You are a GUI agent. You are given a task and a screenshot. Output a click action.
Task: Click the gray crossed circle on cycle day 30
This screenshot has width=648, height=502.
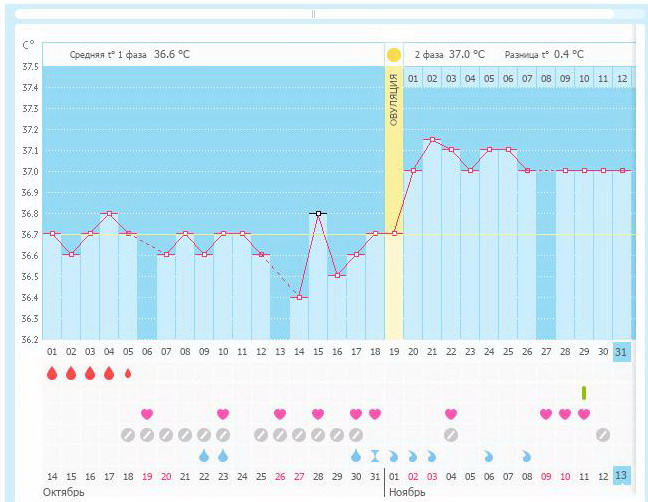603,435
